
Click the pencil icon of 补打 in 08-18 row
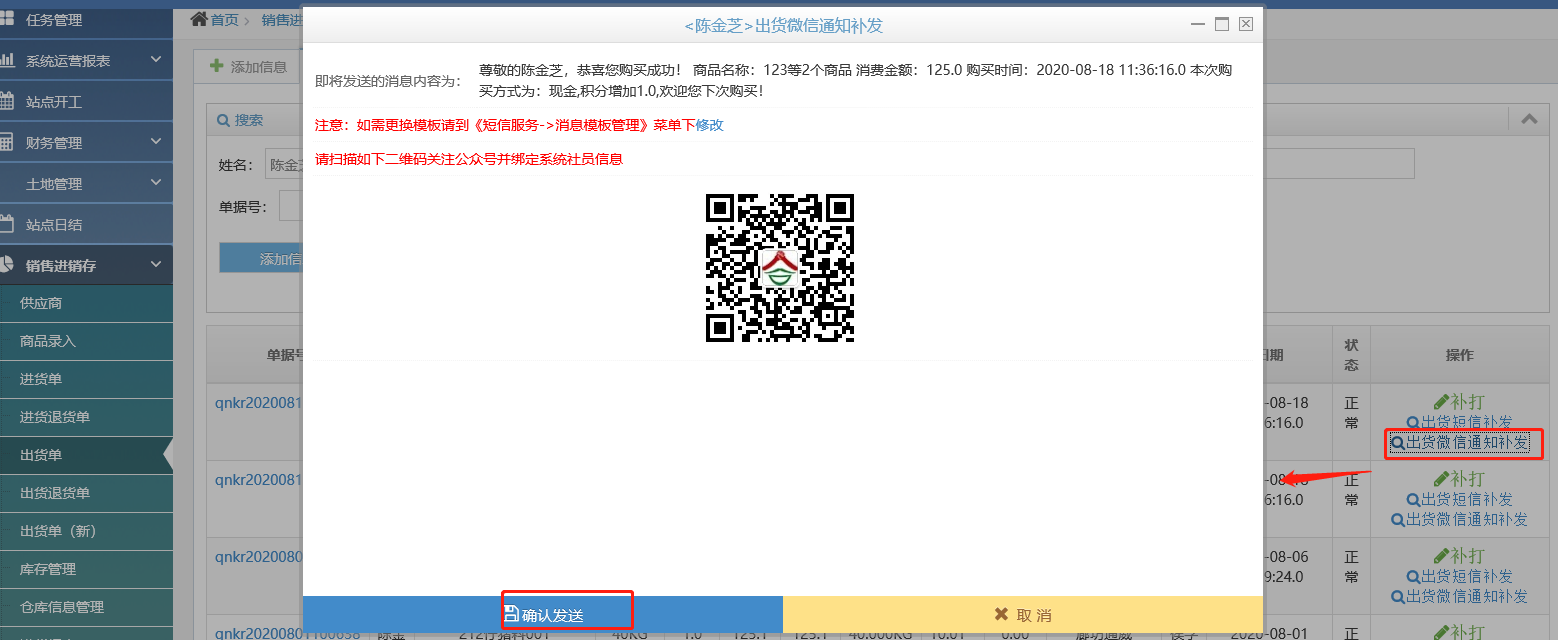tap(1441, 402)
